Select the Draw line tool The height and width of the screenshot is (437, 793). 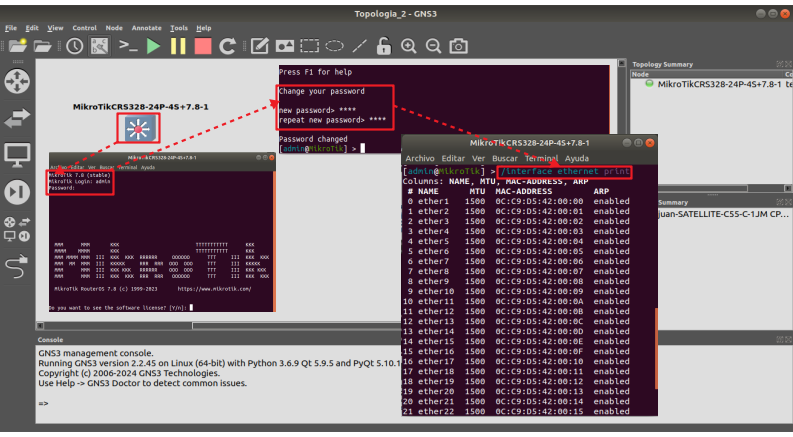pyautogui.click(x=359, y=46)
